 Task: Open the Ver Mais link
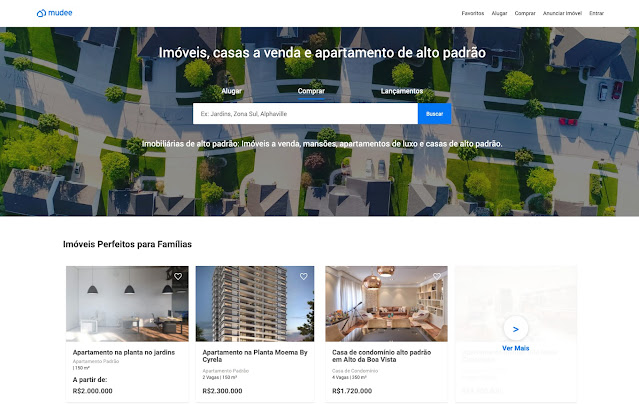click(516, 348)
